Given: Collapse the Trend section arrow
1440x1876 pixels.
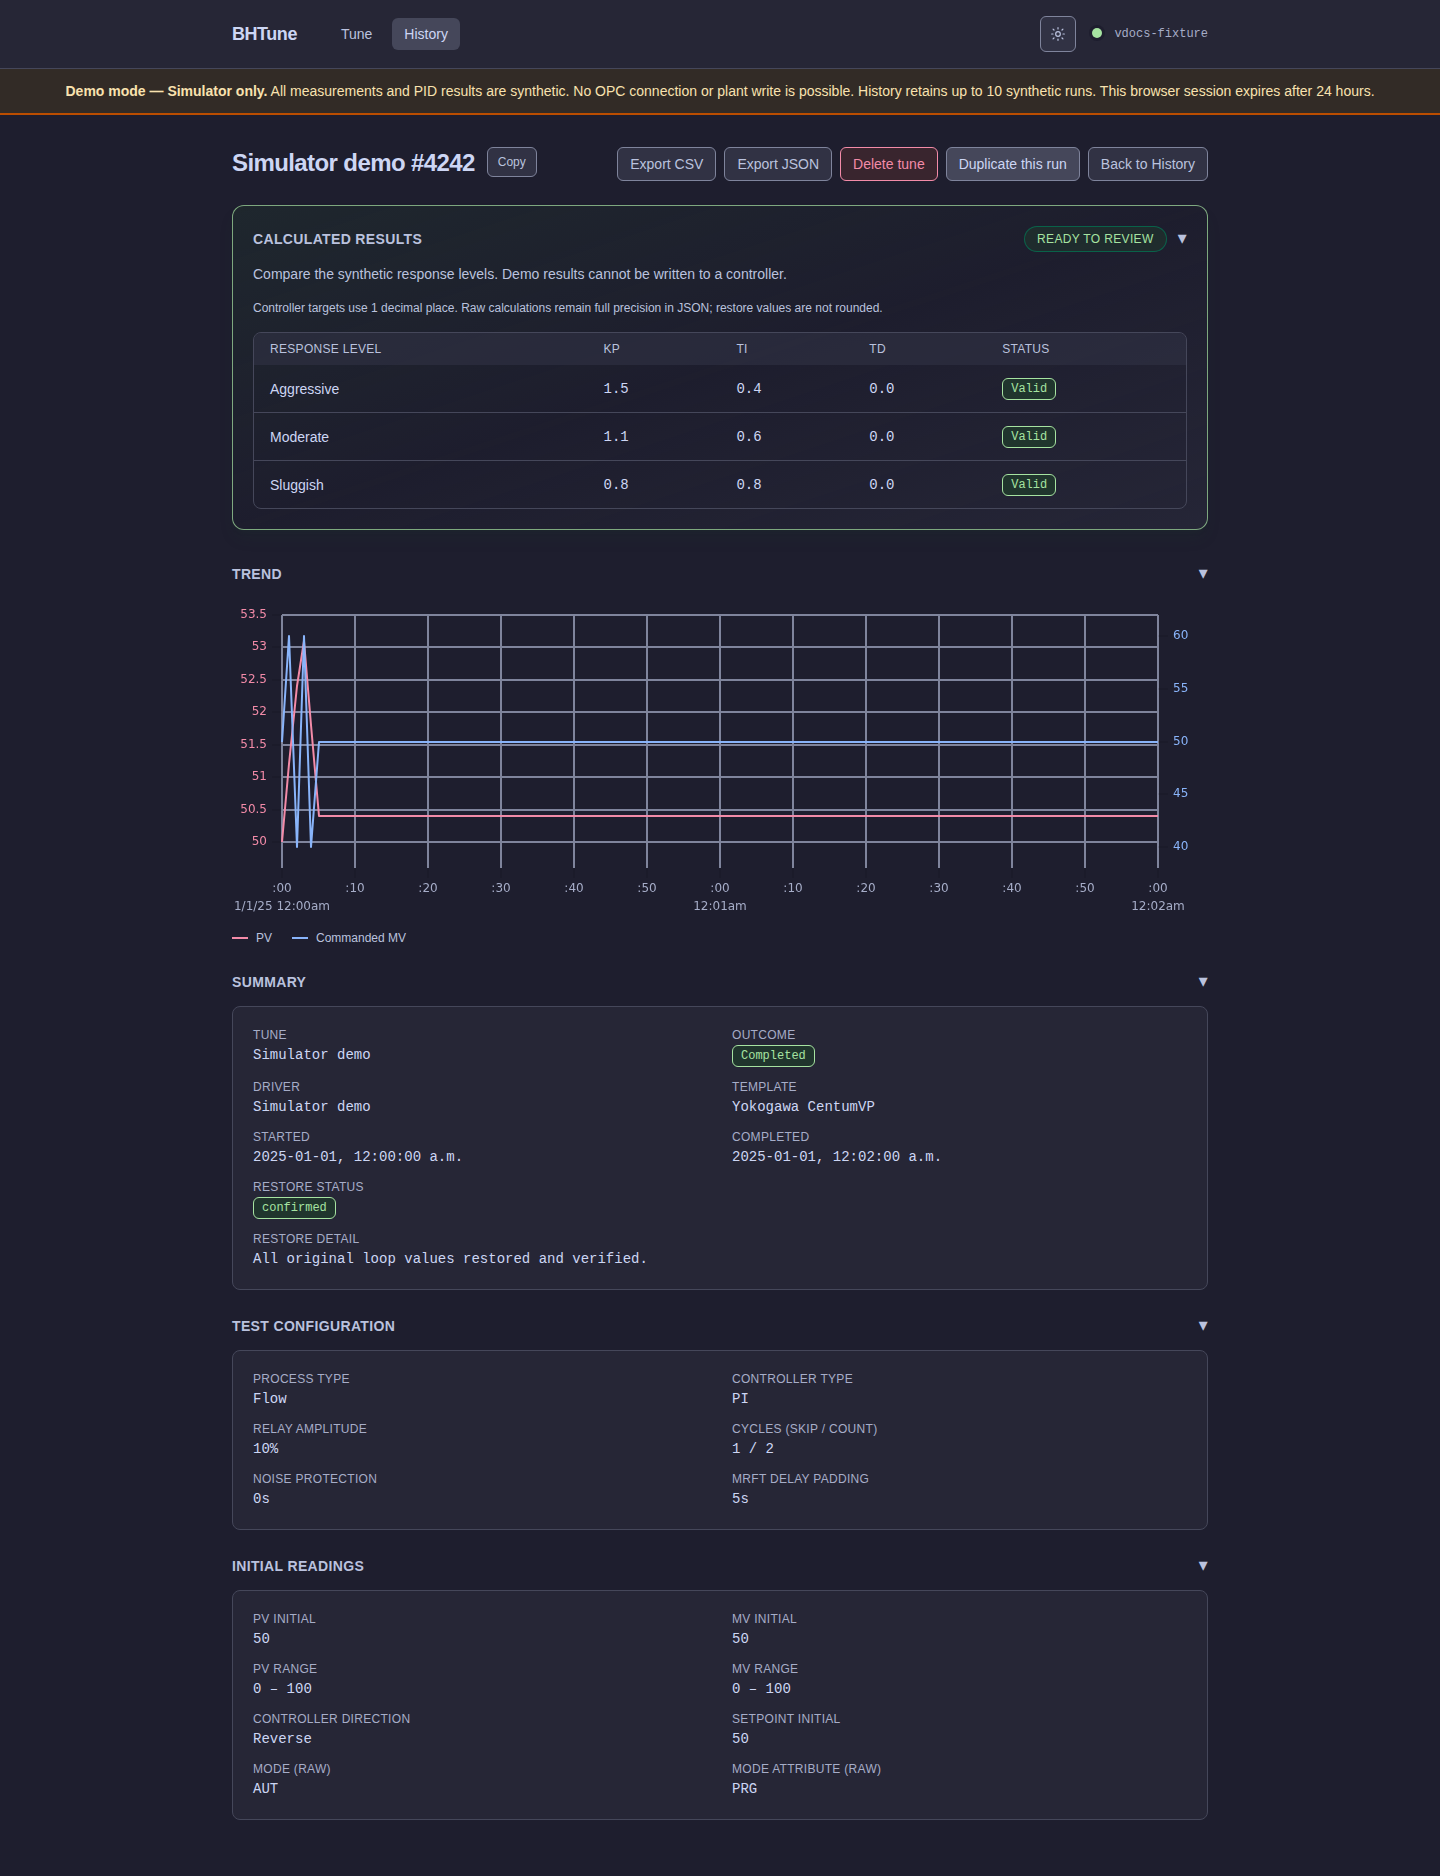Looking at the screenshot, I should [x=1203, y=574].
